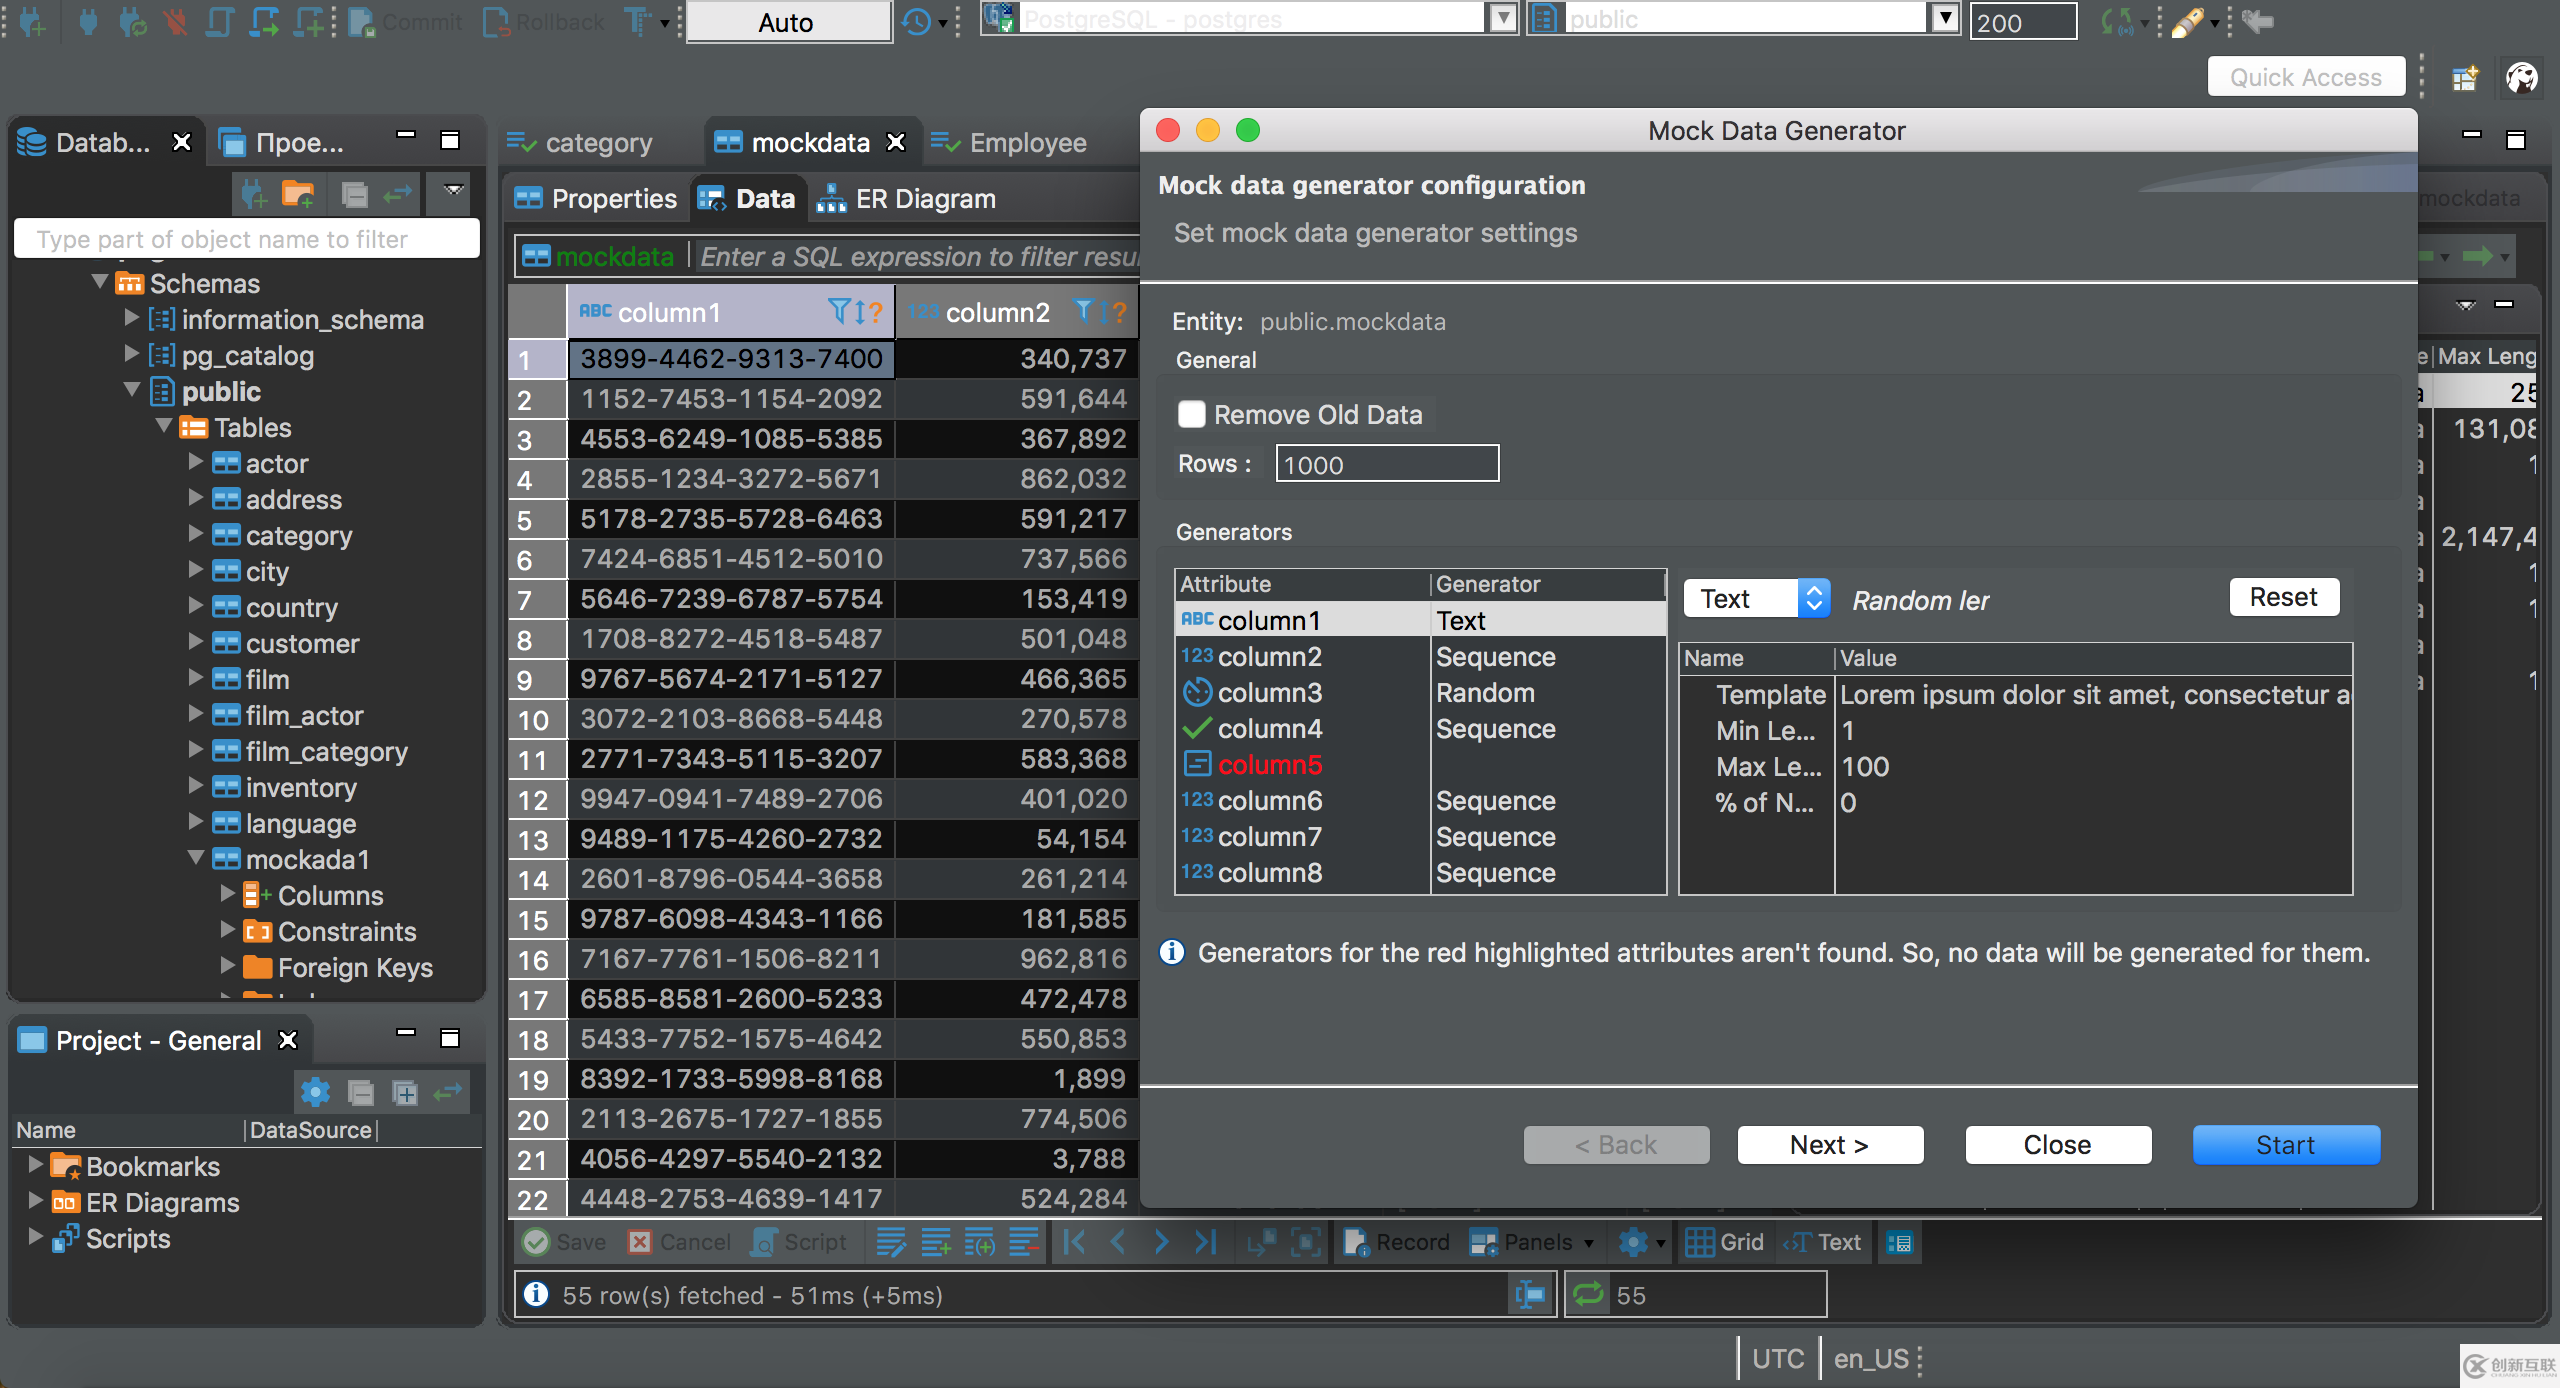Select the Rows input field
This screenshot has height=1388, width=2560.
1386,463
